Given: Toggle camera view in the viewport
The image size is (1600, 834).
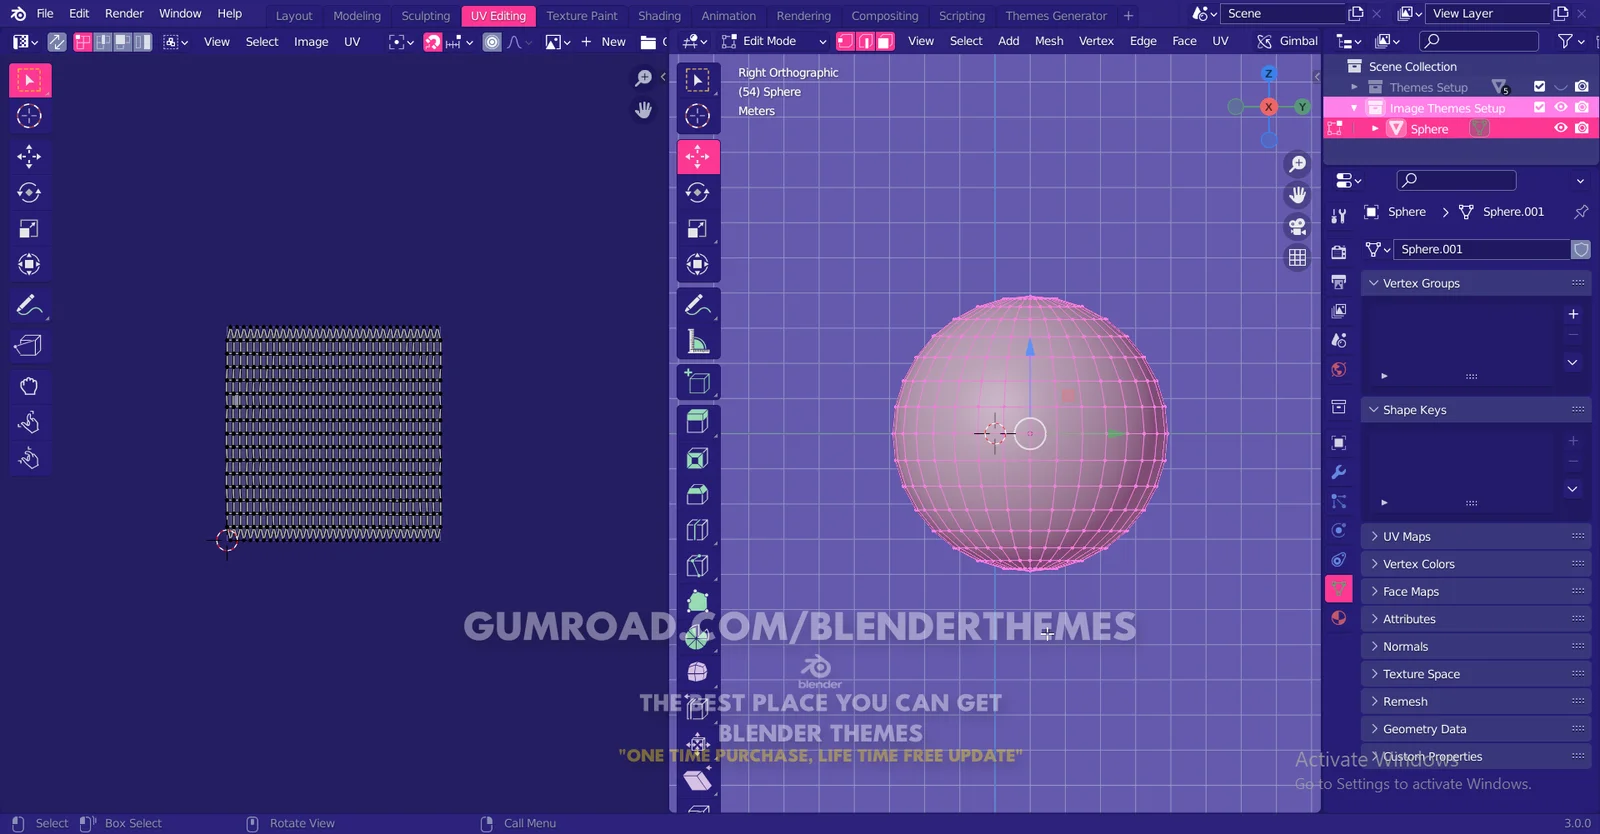Looking at the screenshot, I should click(1297, 226).
